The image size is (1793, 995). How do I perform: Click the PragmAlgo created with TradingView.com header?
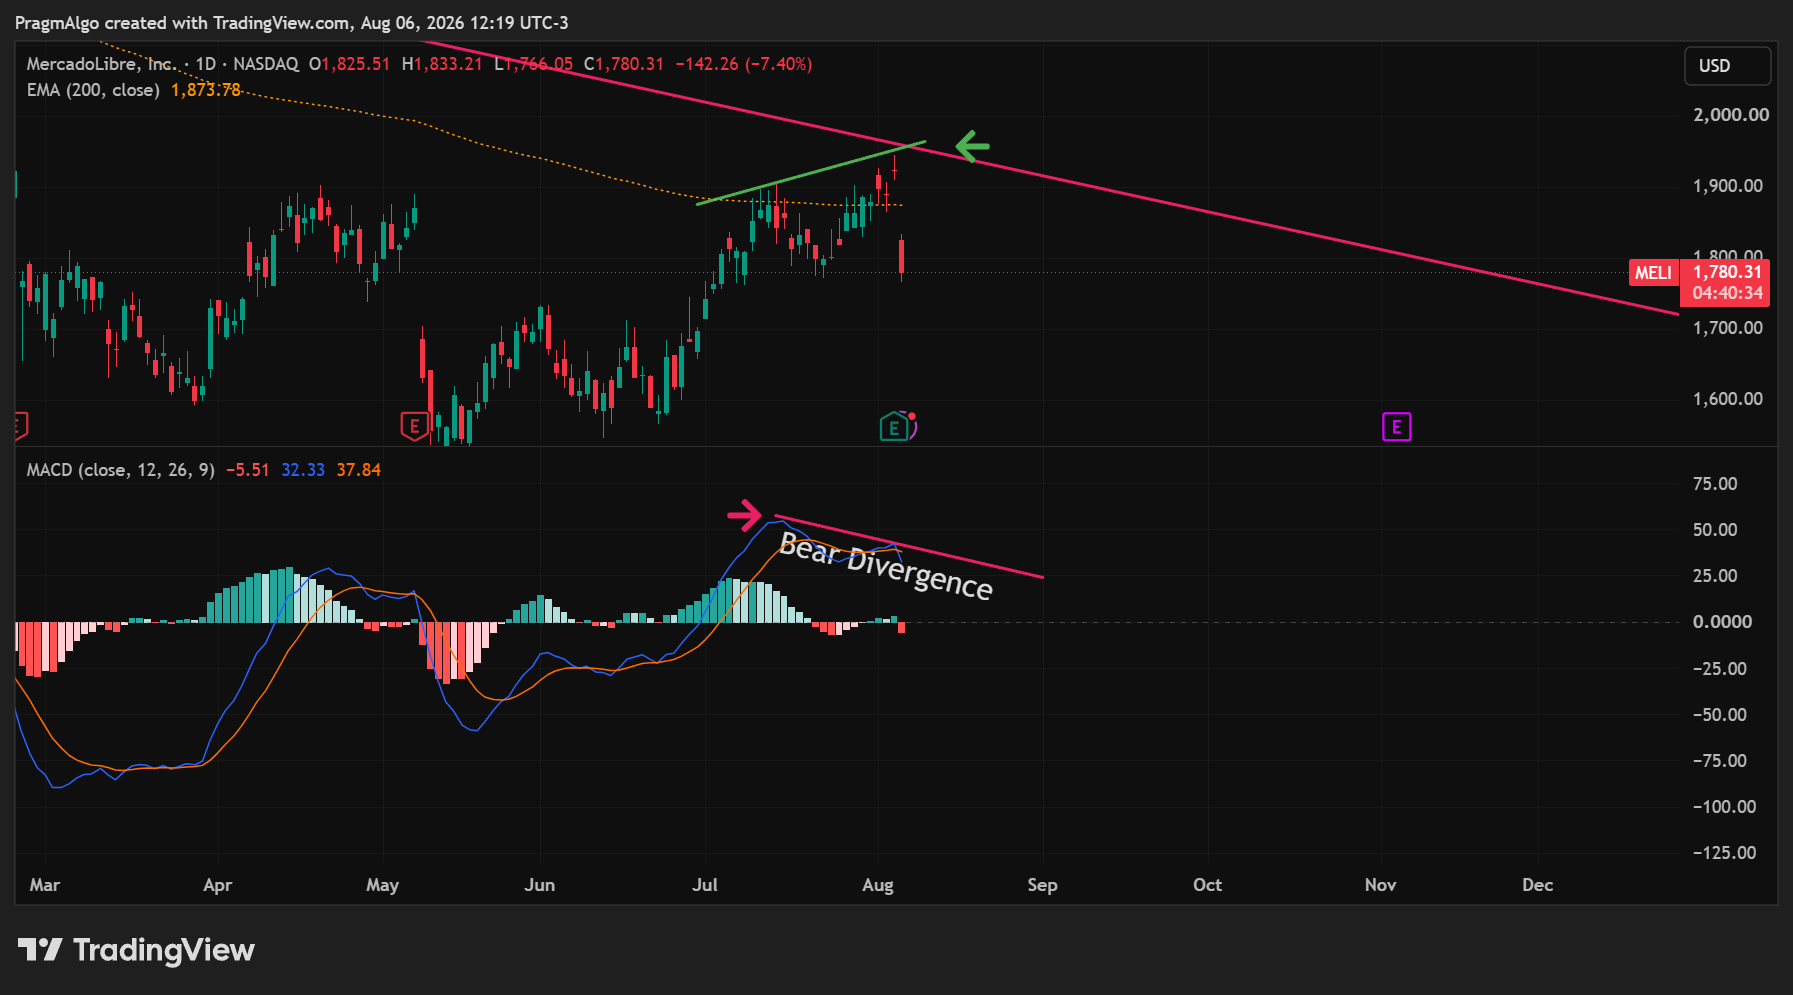click(292, 23)
